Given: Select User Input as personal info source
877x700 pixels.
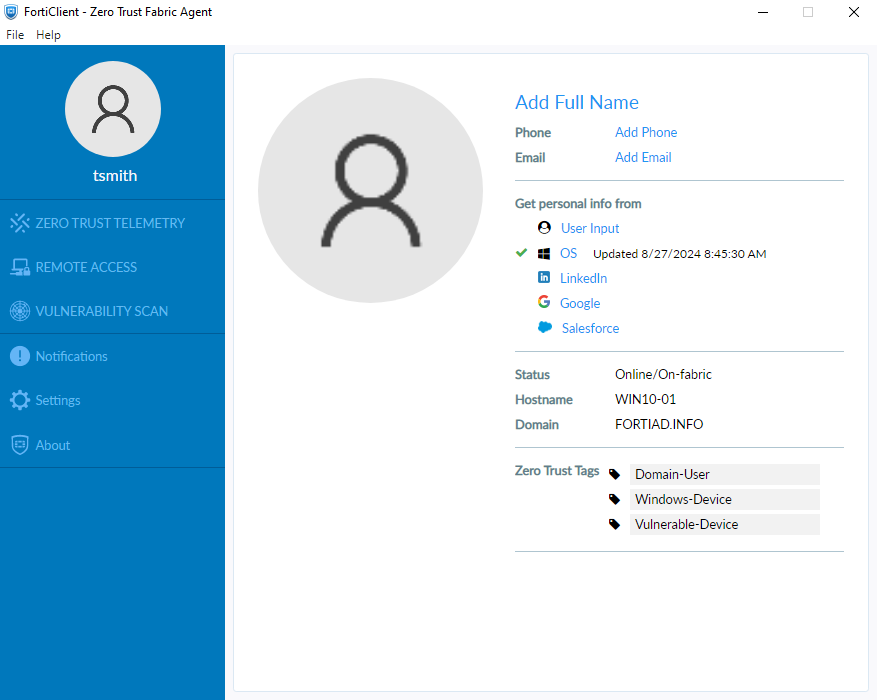Looking at the screenshot, I should point(590,229).
